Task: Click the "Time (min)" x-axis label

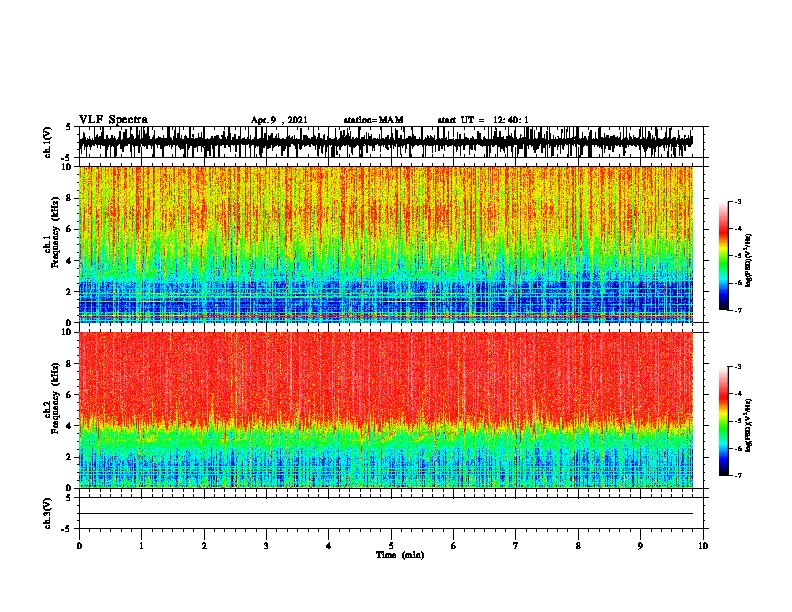Action: pos(400,555)
